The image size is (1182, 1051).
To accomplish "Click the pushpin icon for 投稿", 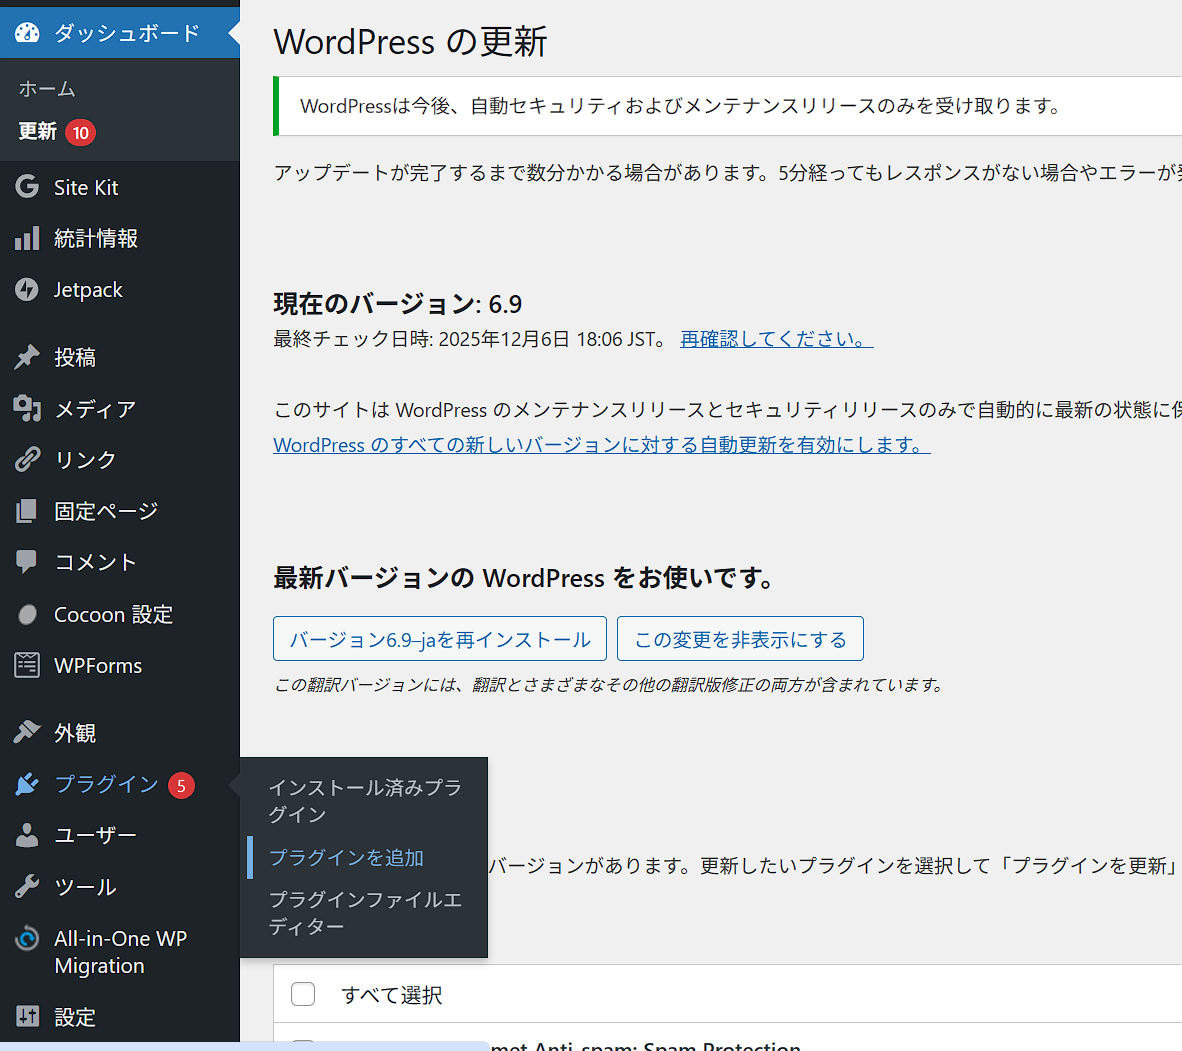I will pos(27,357).
